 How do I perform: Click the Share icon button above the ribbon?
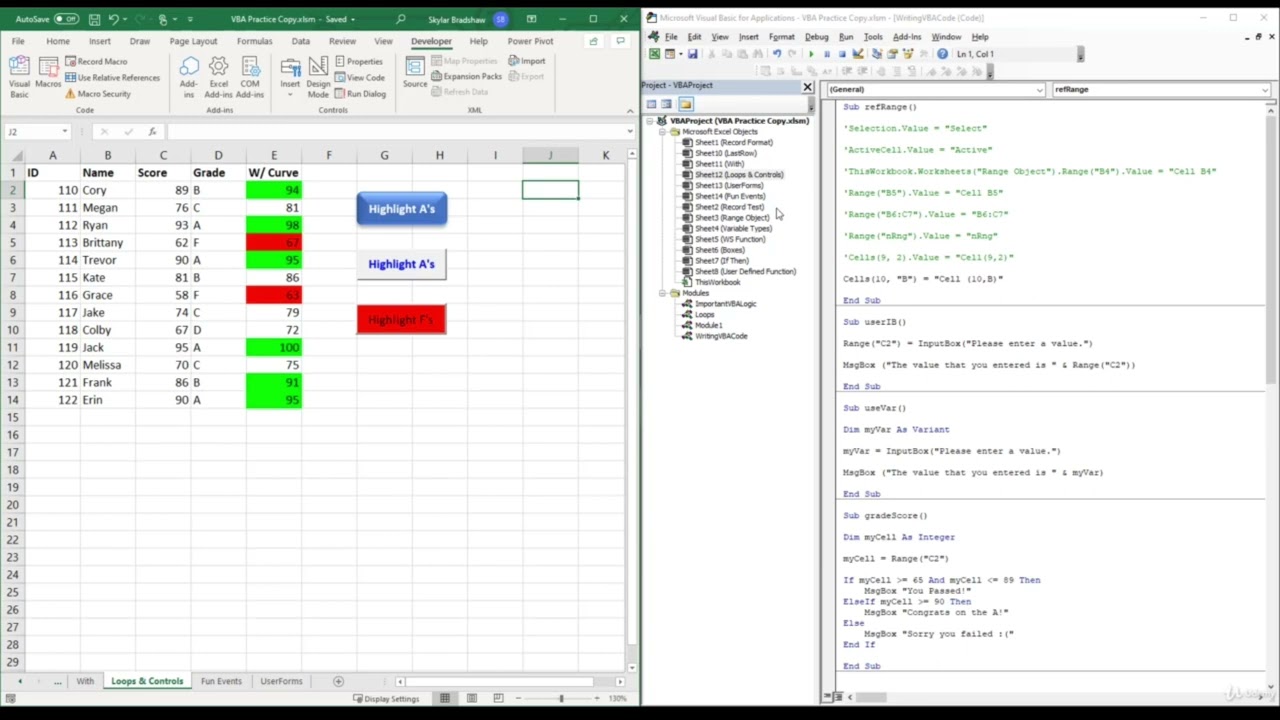click(594, 41)
